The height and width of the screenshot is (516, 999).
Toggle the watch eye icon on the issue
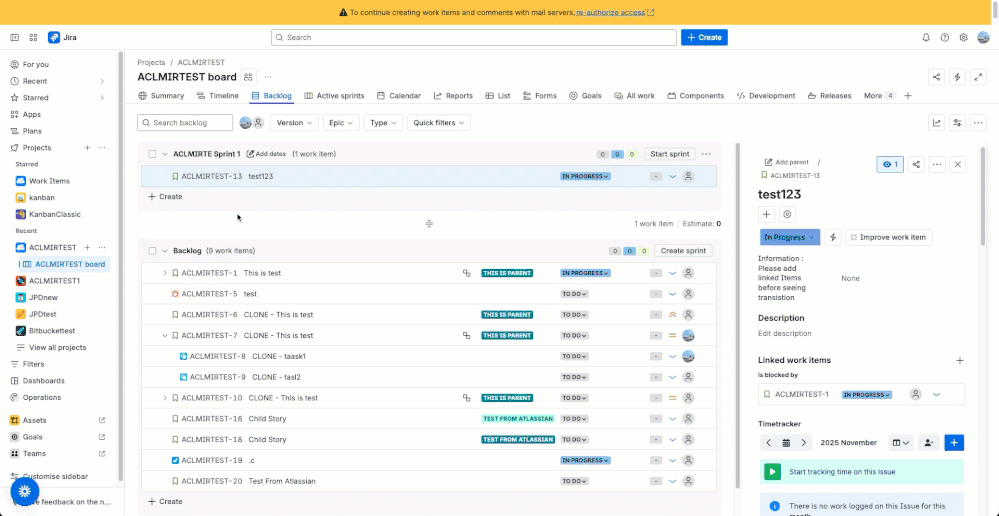889,164
